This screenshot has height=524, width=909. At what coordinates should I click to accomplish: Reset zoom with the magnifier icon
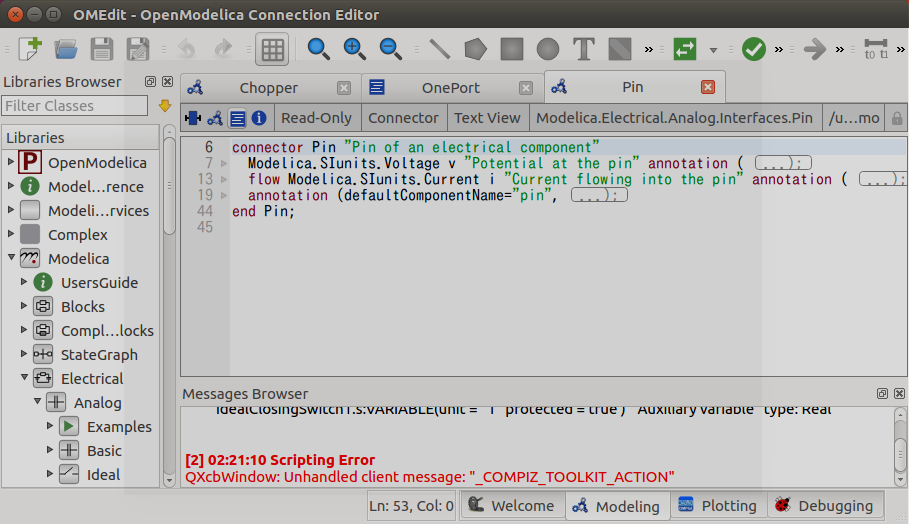318,49
